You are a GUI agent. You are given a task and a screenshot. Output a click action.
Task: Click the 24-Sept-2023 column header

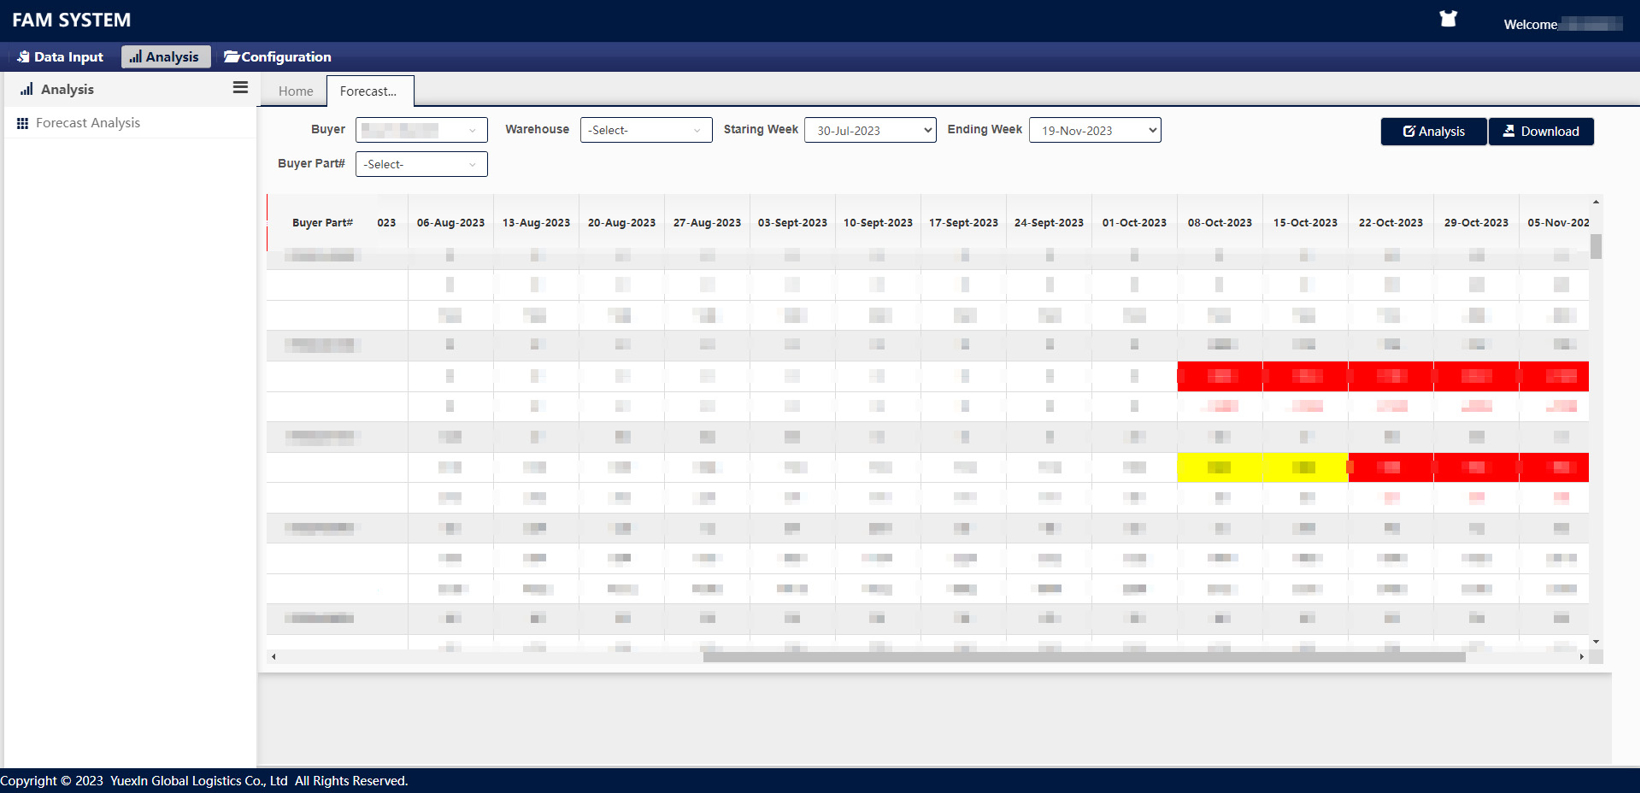(1049, 223)
